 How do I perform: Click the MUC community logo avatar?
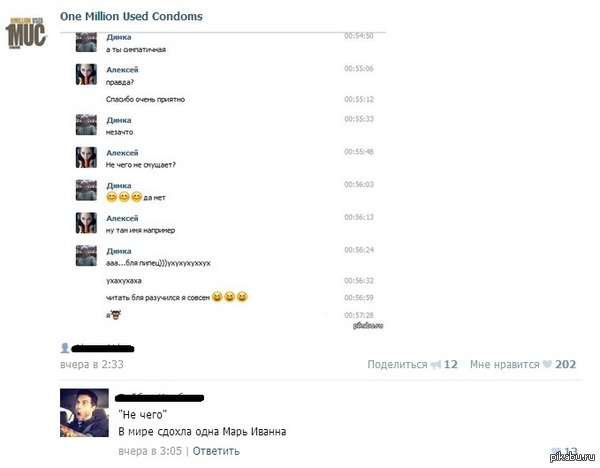[26, 33]
